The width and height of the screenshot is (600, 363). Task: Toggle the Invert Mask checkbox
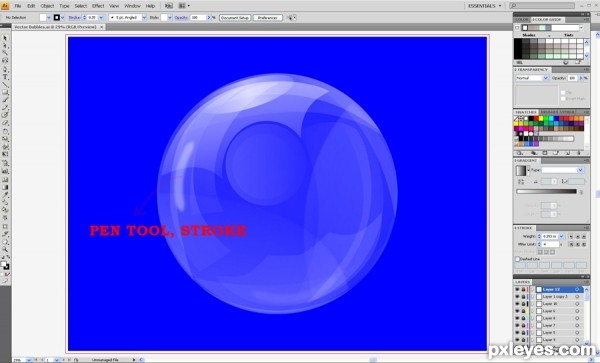[x=563, y=99]
